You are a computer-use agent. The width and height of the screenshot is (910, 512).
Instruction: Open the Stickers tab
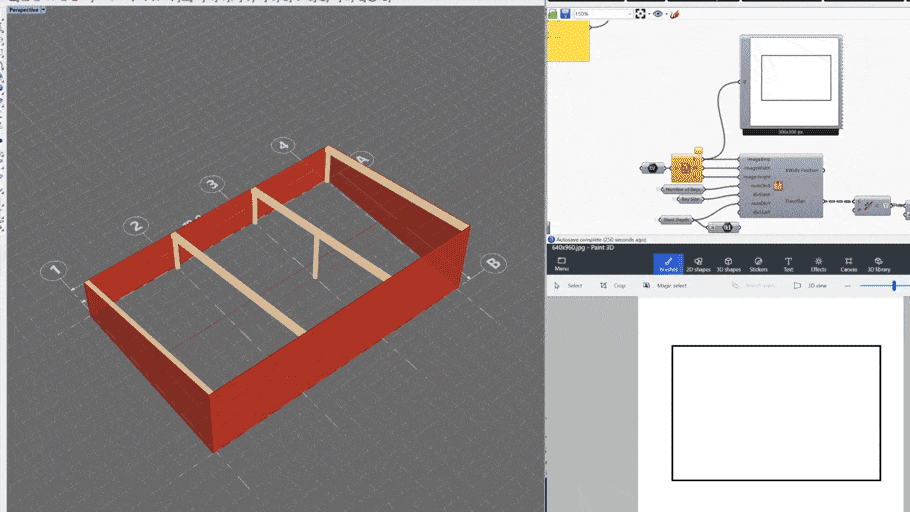click(758, 264)
